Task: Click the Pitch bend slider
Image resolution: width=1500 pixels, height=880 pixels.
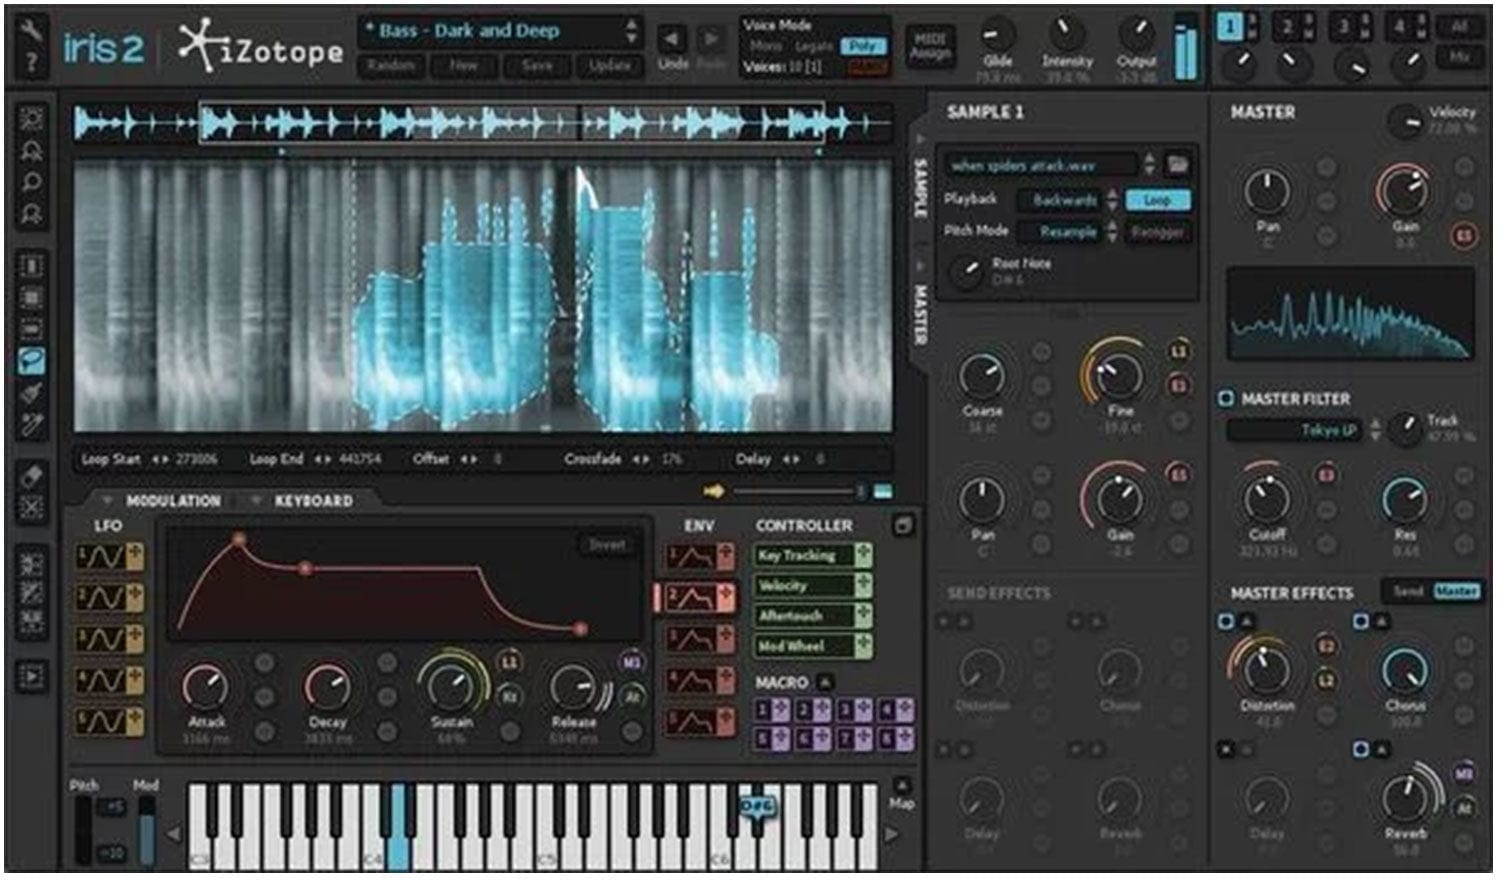Action: 83,830
